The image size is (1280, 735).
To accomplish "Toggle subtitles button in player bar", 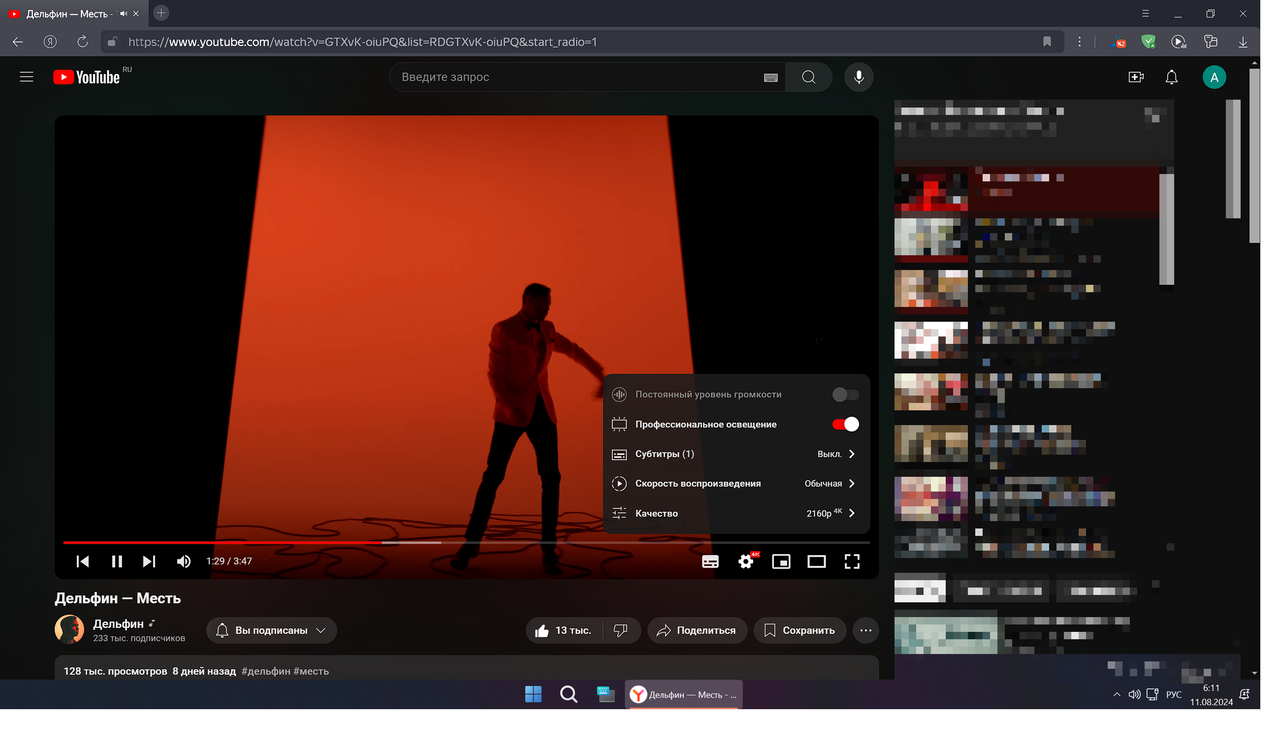I will pyautogui.click(x=710, y=562).
